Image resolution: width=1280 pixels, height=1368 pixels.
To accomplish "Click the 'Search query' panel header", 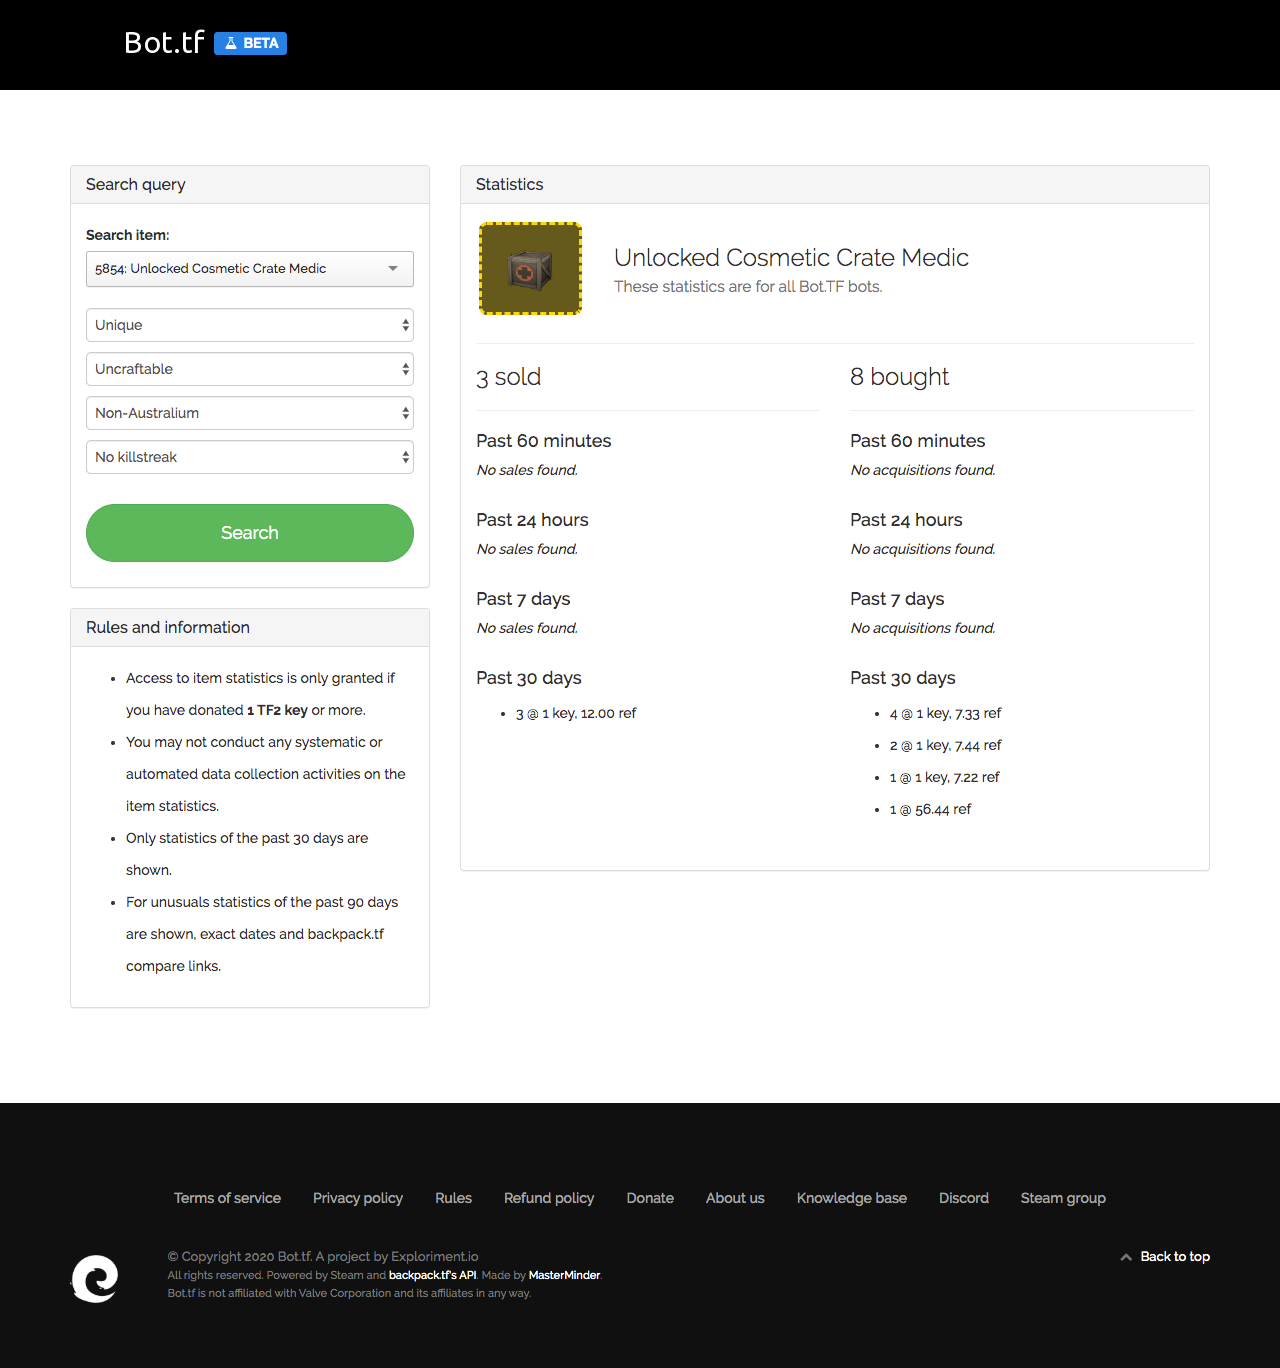I will click(250, 185).
